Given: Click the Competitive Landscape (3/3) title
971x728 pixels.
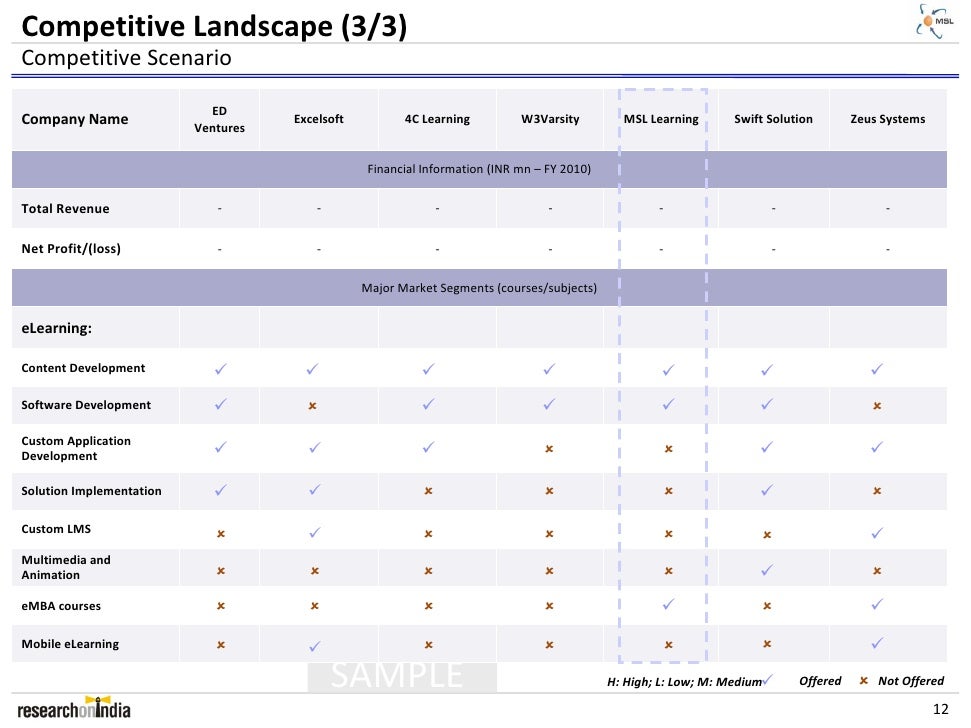Looking at the screenshot, I should coord(214,26).
